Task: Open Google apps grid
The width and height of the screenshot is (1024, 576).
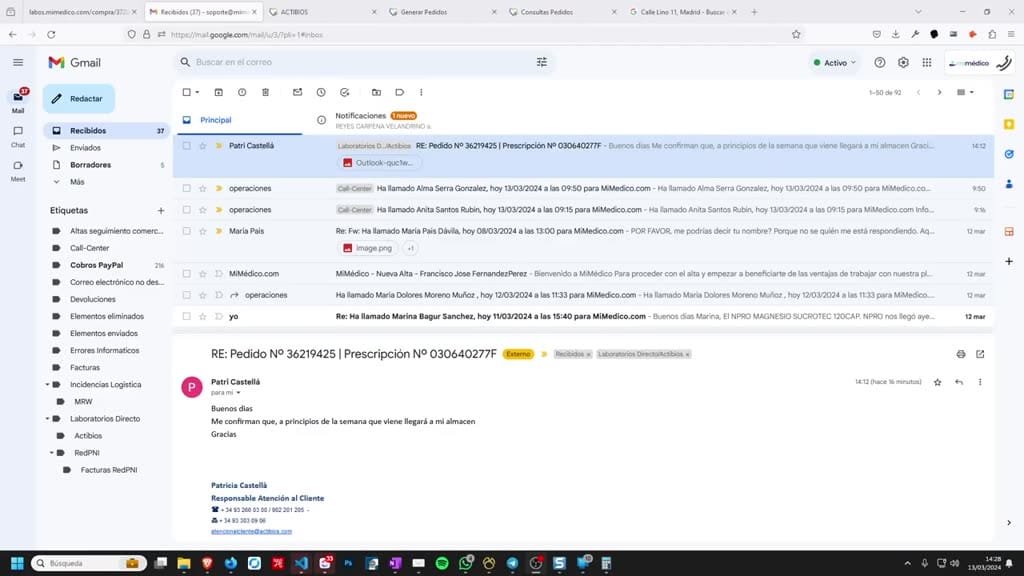Action: pyautogui.click(x=927, y=63)
